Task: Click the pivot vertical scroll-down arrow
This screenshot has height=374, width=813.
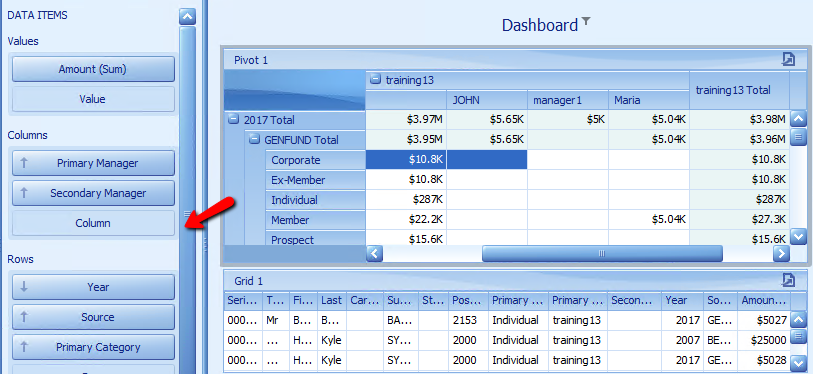Action: click(798, 237)
